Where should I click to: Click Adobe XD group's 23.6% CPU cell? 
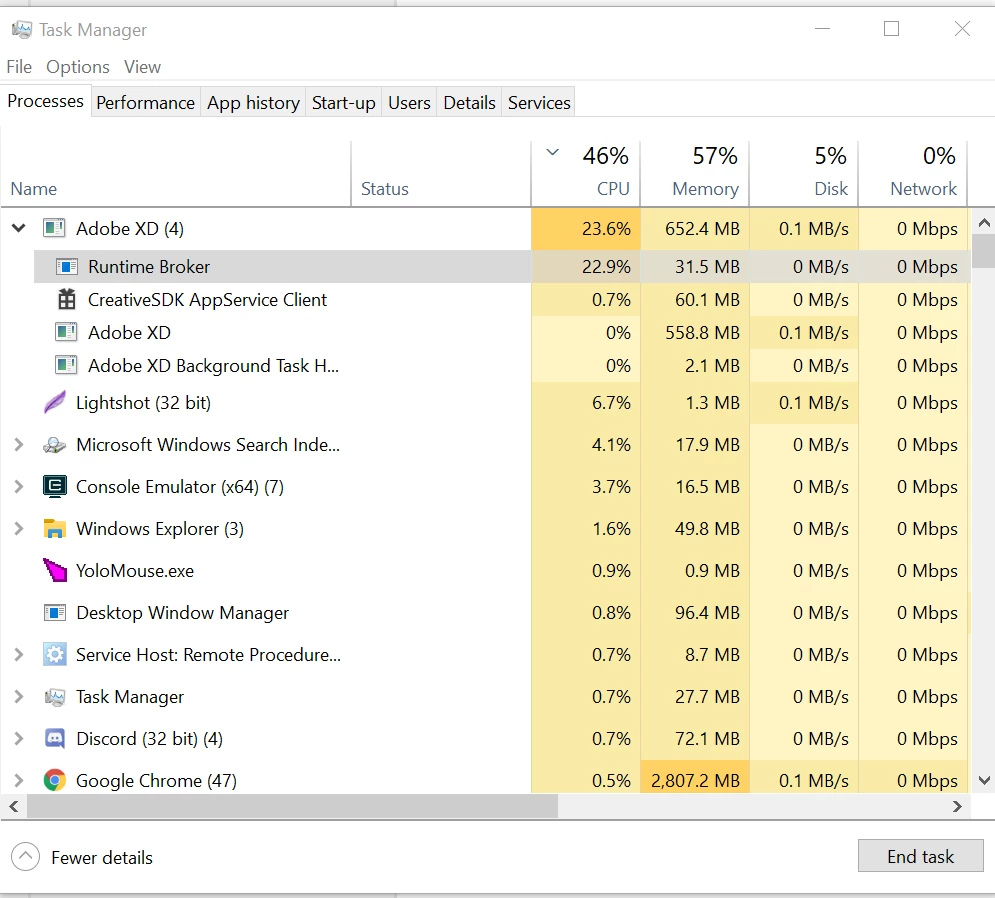click(585, 228)
